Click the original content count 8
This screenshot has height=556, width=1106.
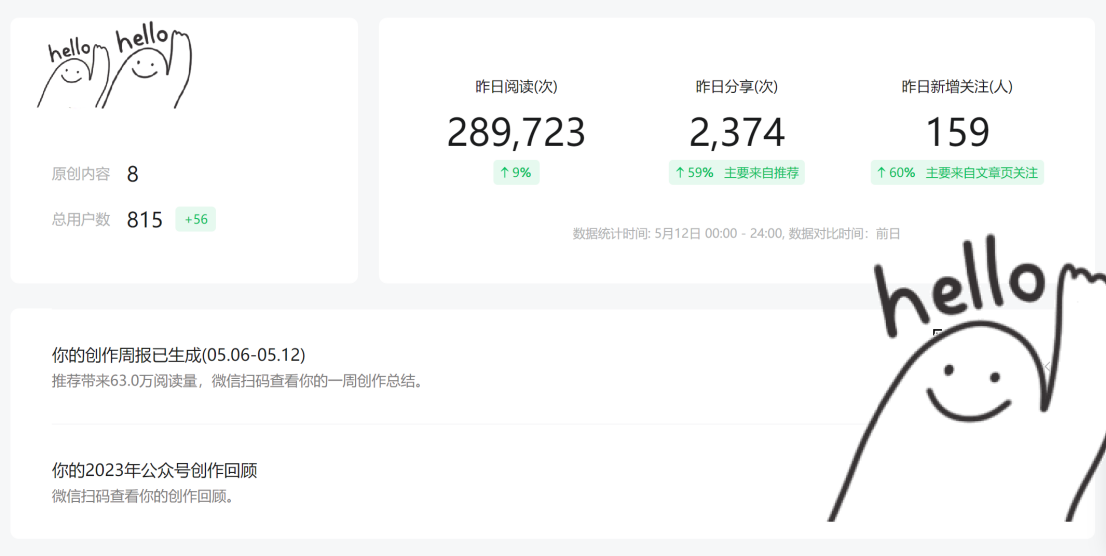(133, 174)
